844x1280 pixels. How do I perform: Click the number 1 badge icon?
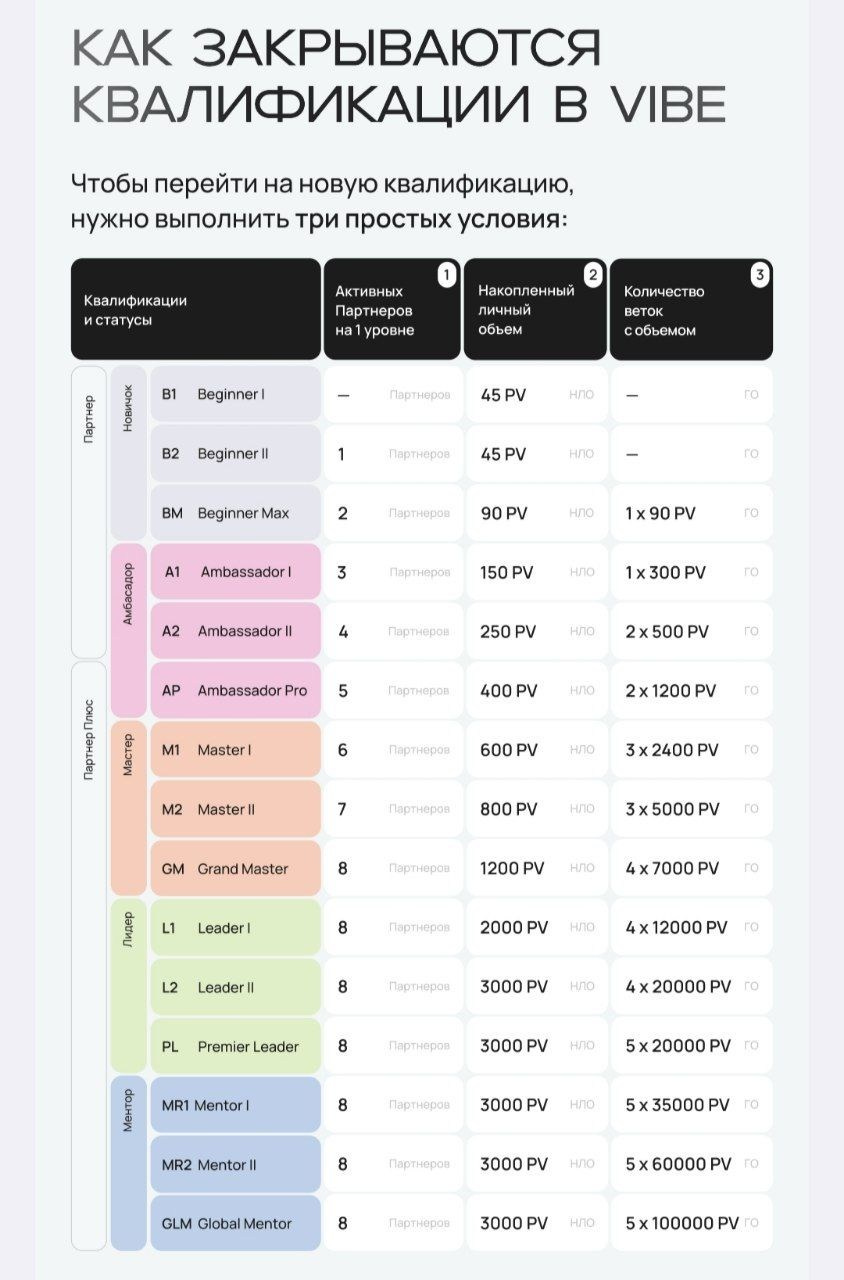point(447,275)
